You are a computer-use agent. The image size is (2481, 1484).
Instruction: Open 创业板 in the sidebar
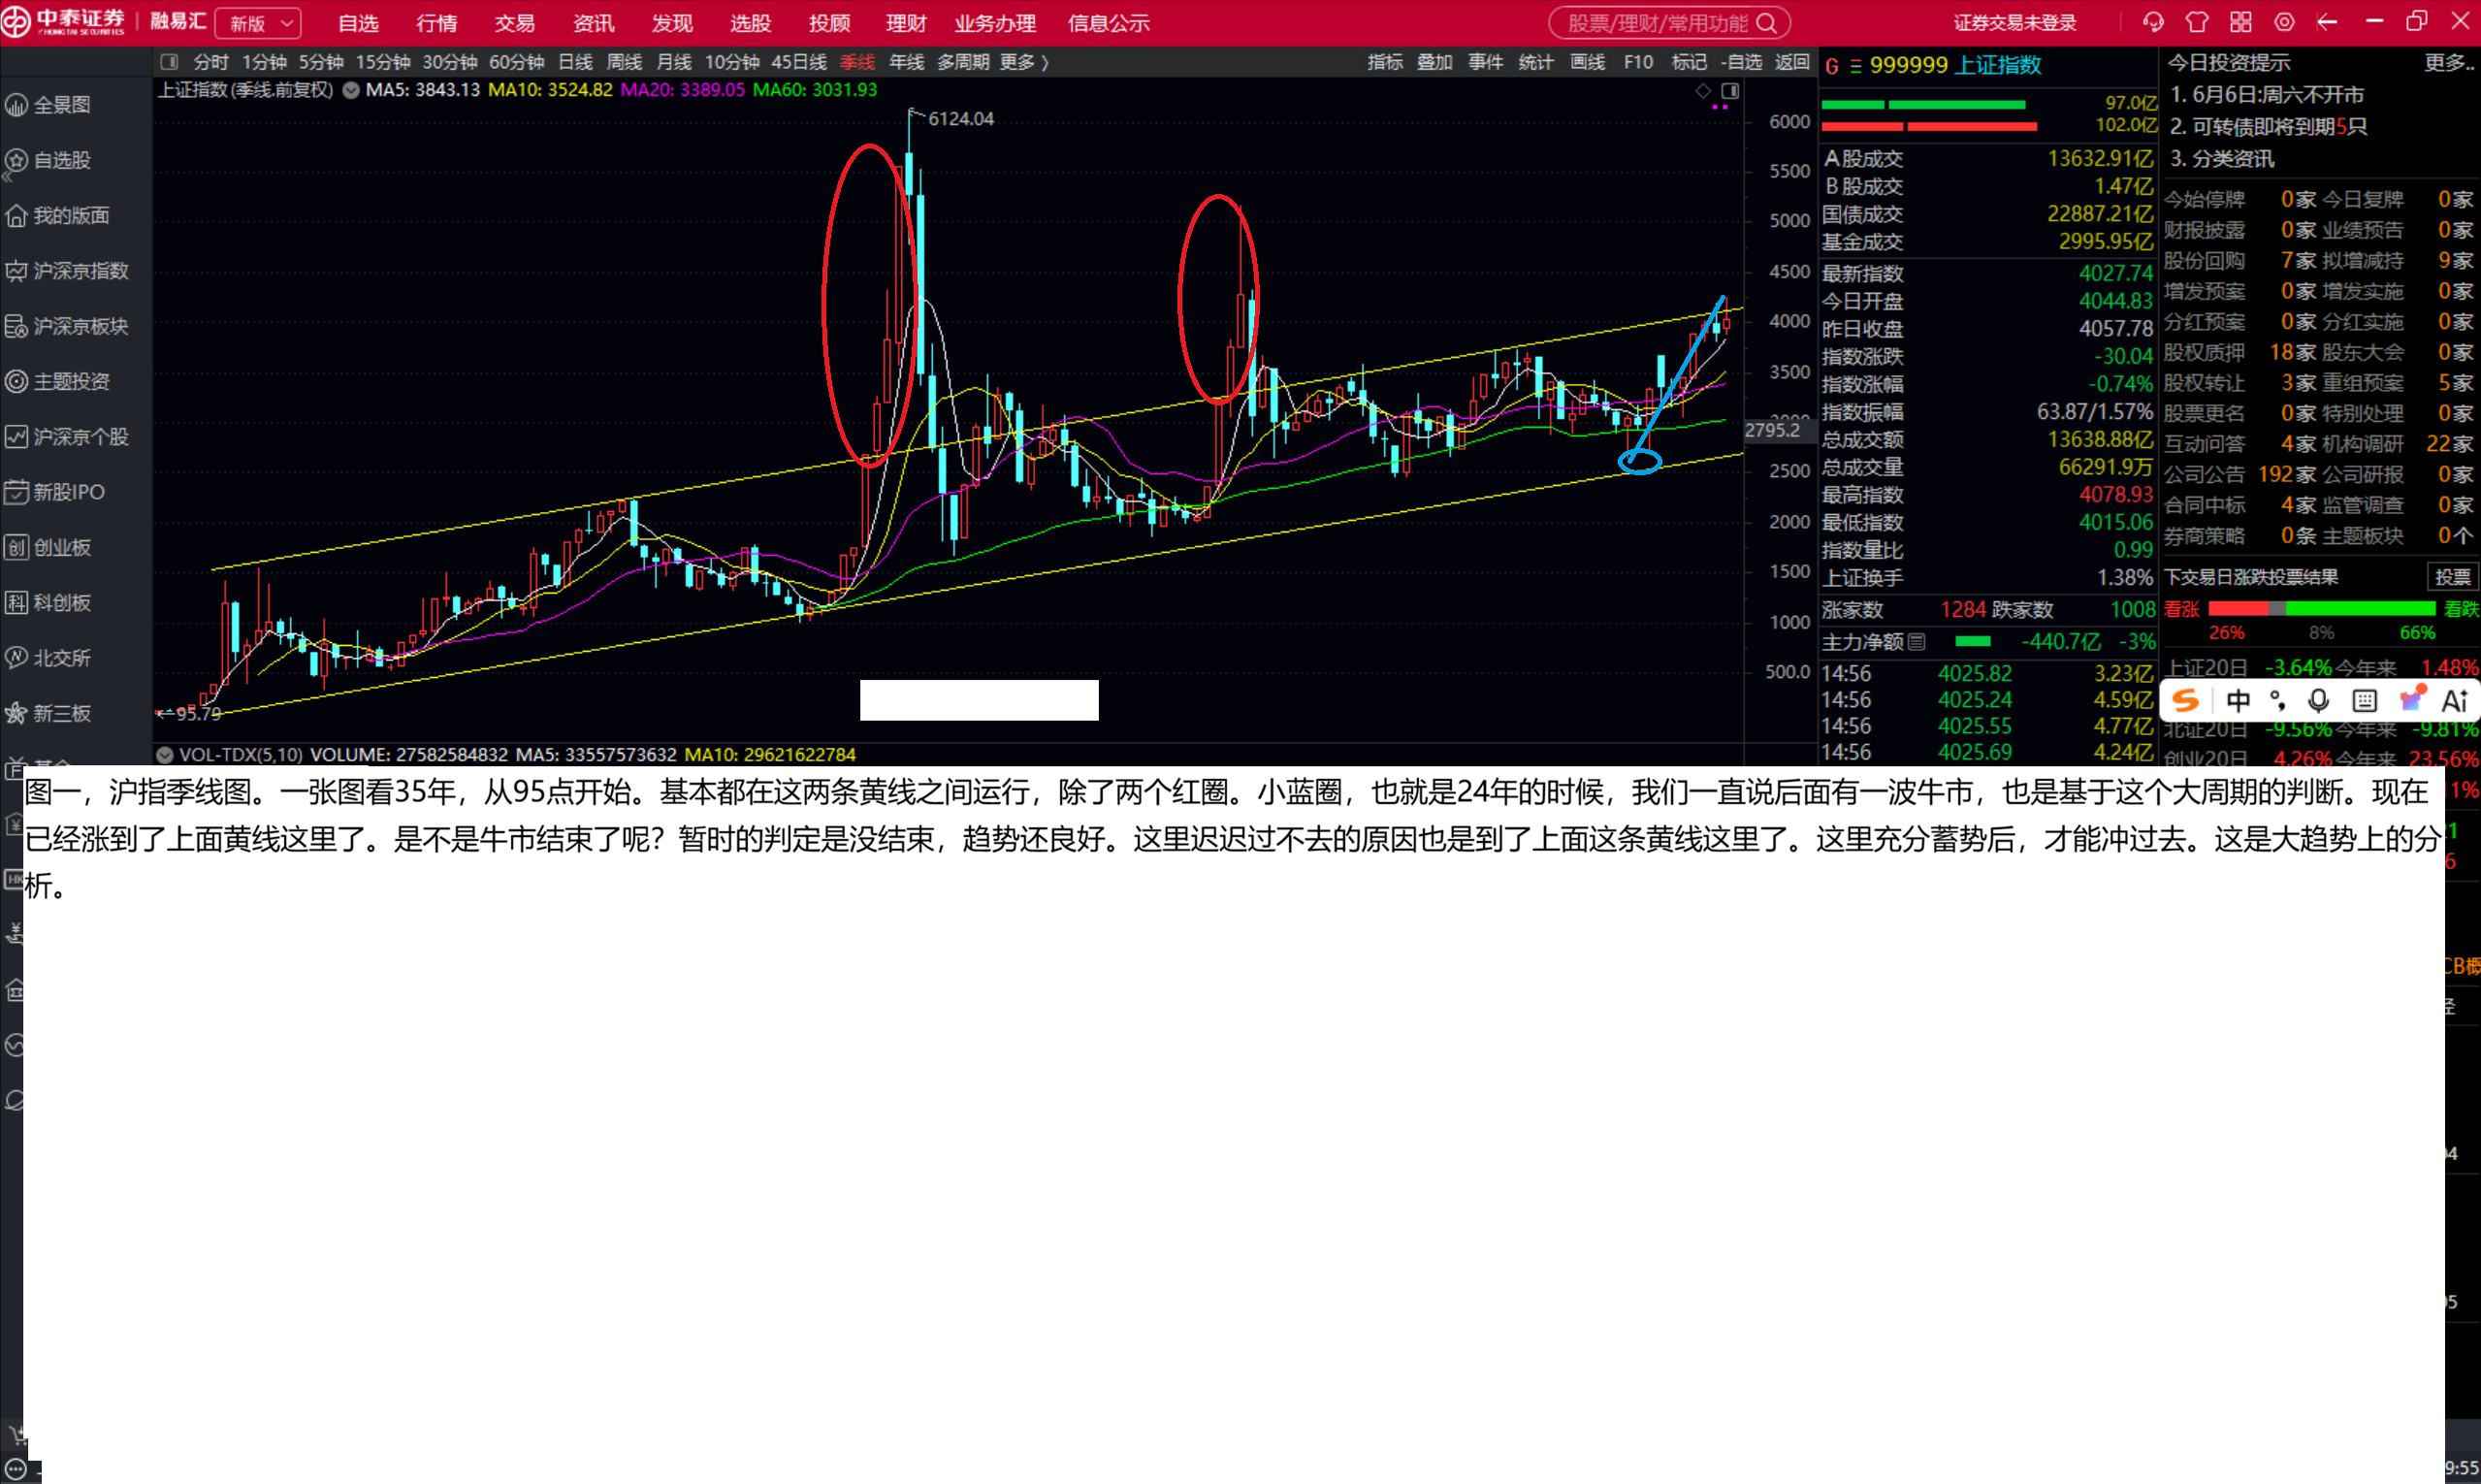48,547
